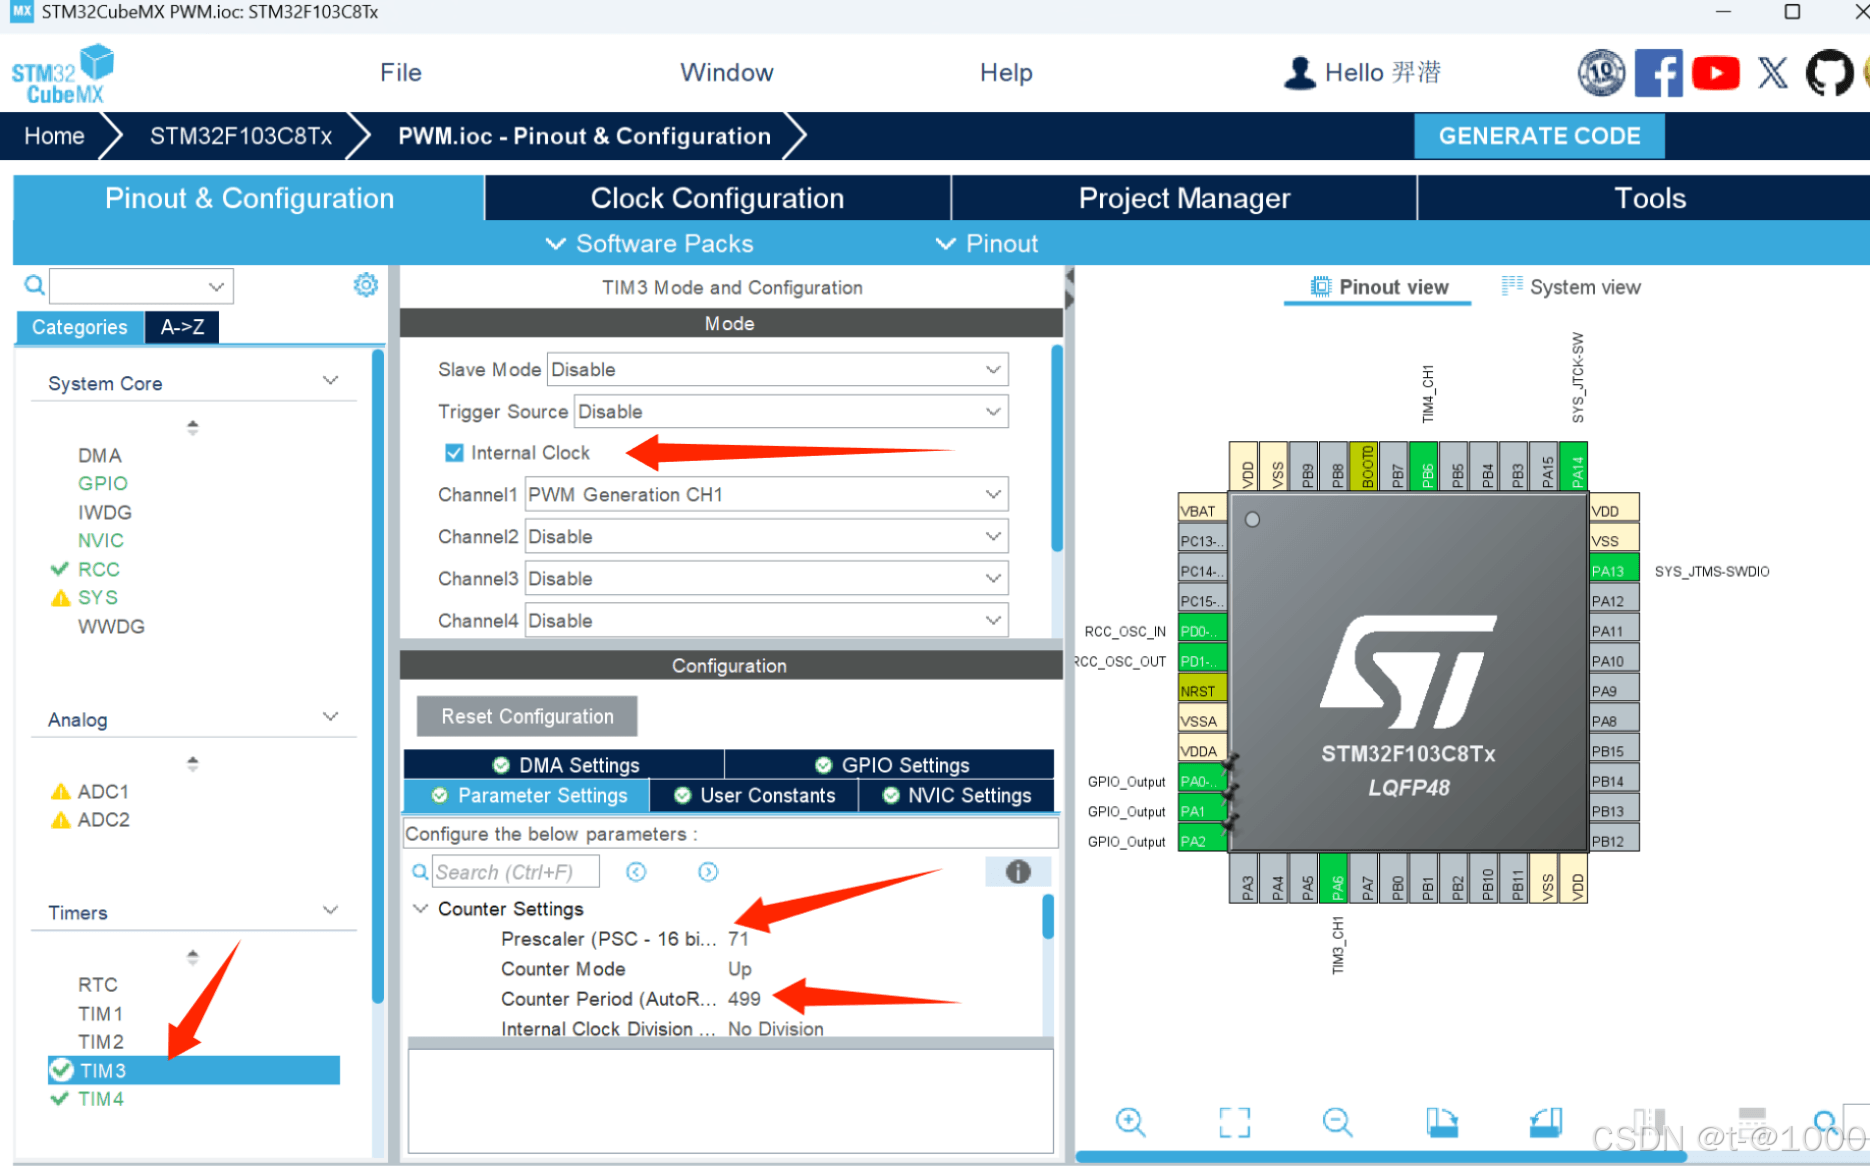Screen dimensions: 1870x1171
Task: Open the DMA Settings tab
Action: 565,764
